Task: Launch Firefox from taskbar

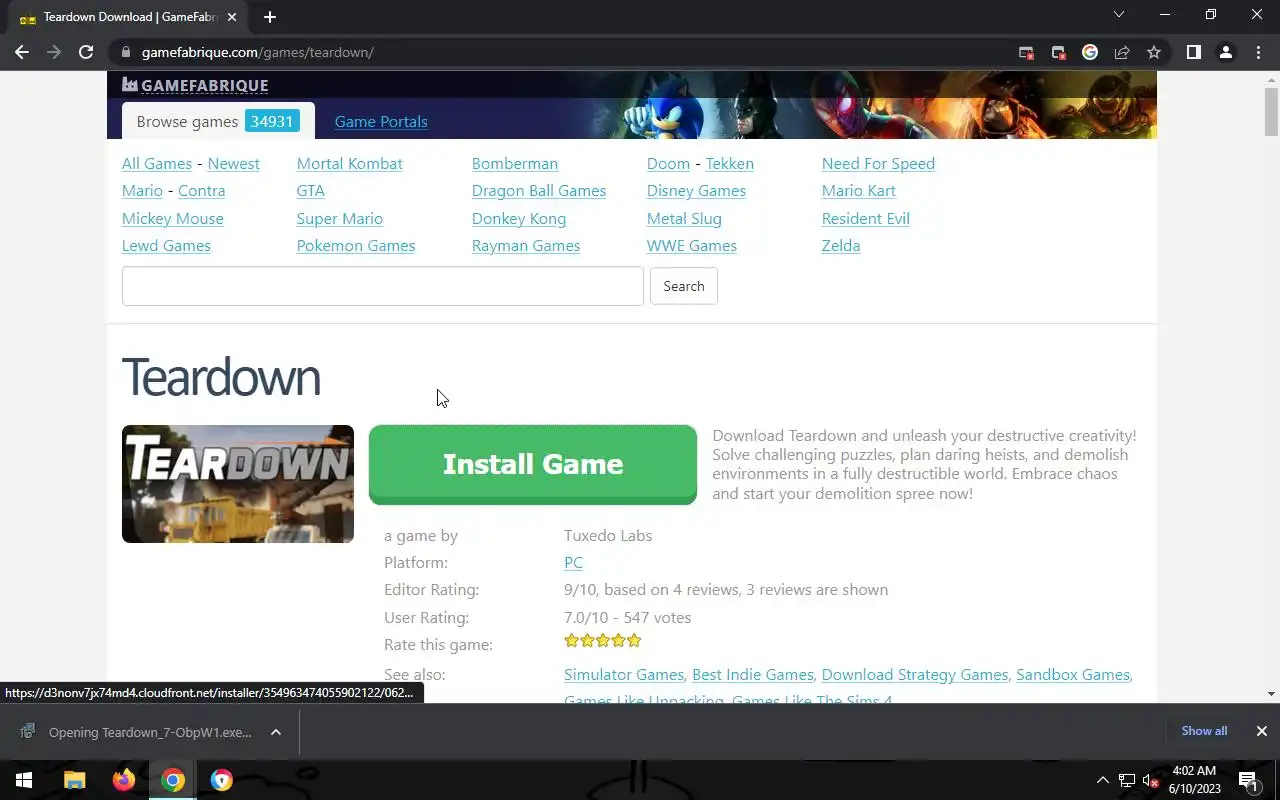Action: click(124, 780)
